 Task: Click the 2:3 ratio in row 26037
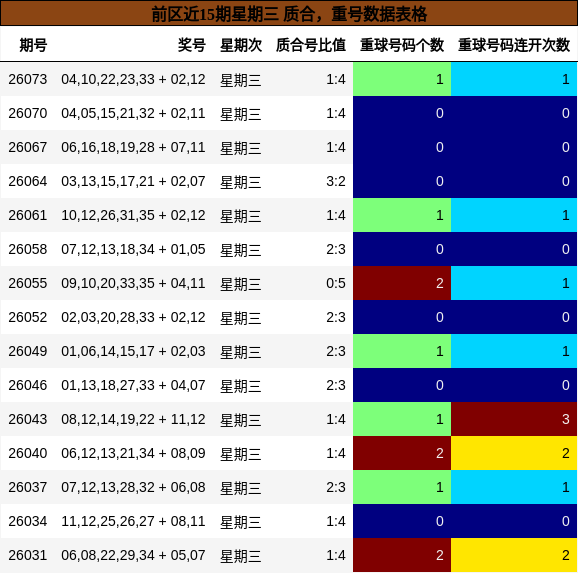coord(336,487)
